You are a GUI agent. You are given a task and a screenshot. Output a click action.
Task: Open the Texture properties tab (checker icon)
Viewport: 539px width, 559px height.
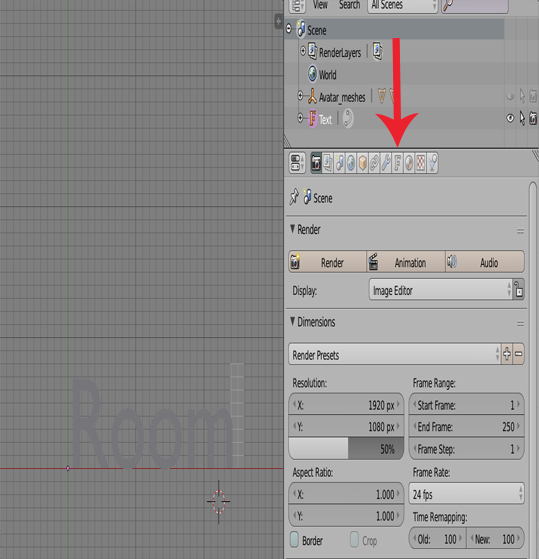click(x=421, y=163)
